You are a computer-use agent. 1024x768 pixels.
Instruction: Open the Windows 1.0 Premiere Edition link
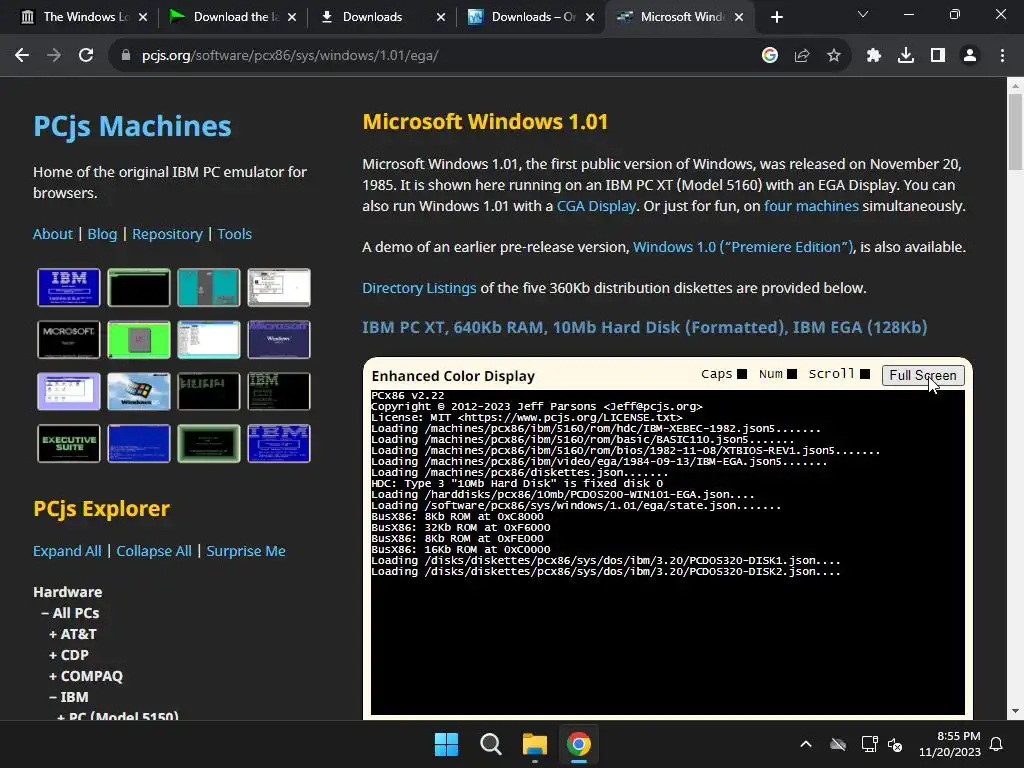pos(743,247)
